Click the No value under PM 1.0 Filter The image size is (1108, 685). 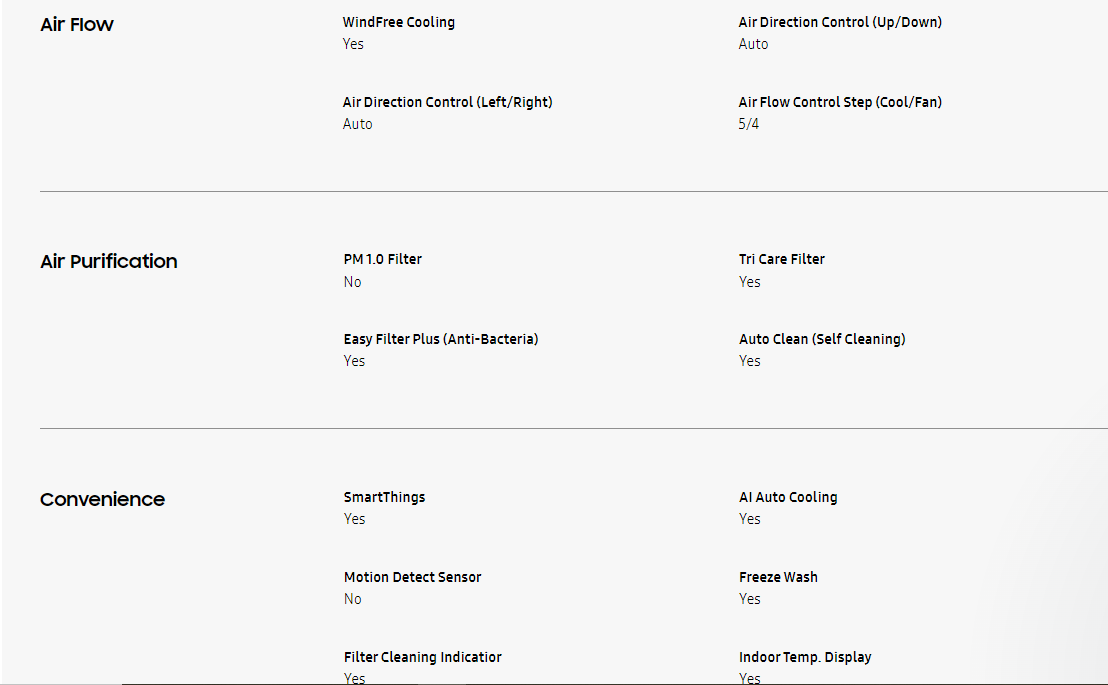(x=352, y=282)
